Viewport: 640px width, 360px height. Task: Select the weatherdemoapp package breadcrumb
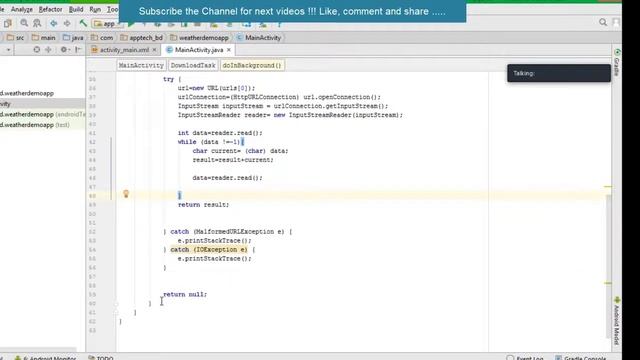click(x=199, y=38)
